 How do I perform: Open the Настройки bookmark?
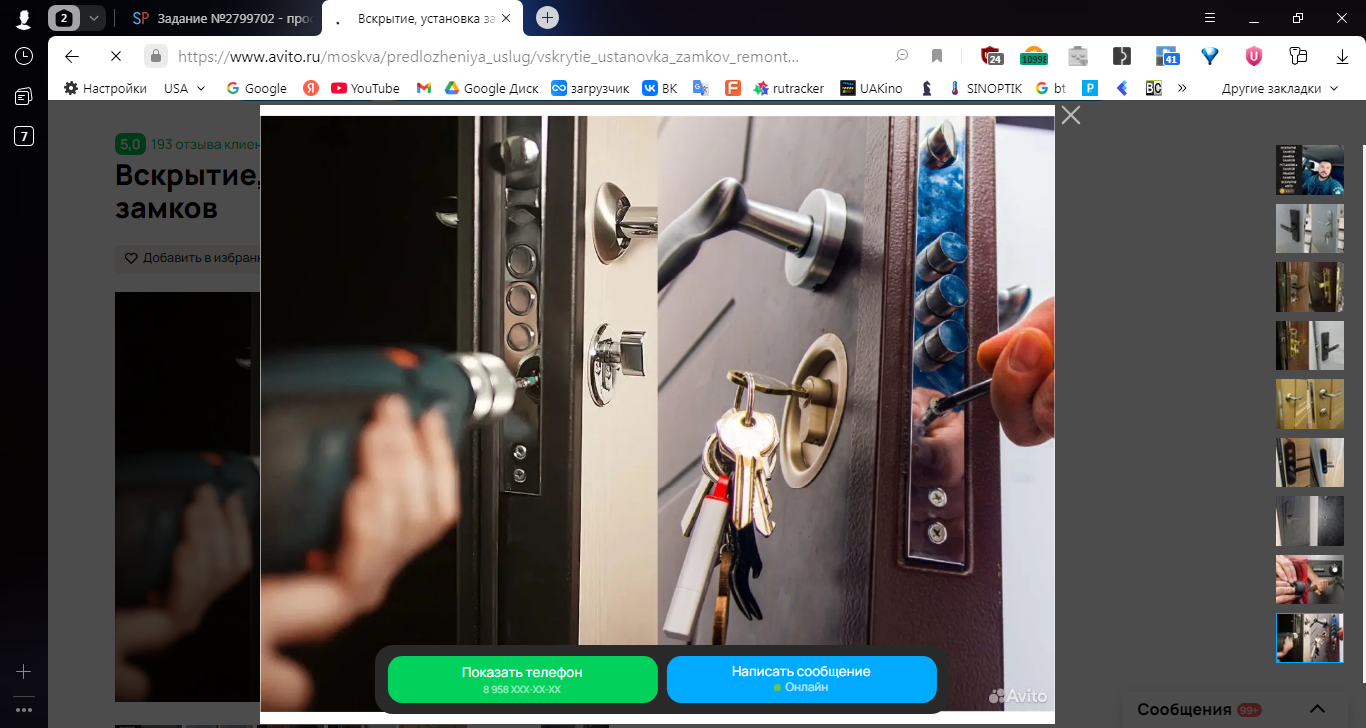tap(106, 88)
